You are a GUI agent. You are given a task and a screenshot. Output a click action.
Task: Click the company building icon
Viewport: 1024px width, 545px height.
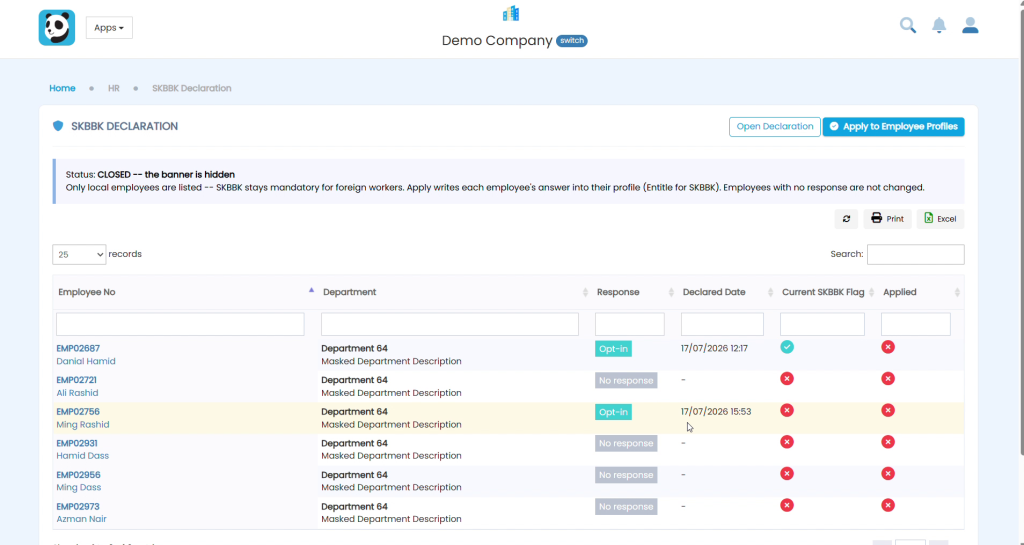(x=511, y=14)
